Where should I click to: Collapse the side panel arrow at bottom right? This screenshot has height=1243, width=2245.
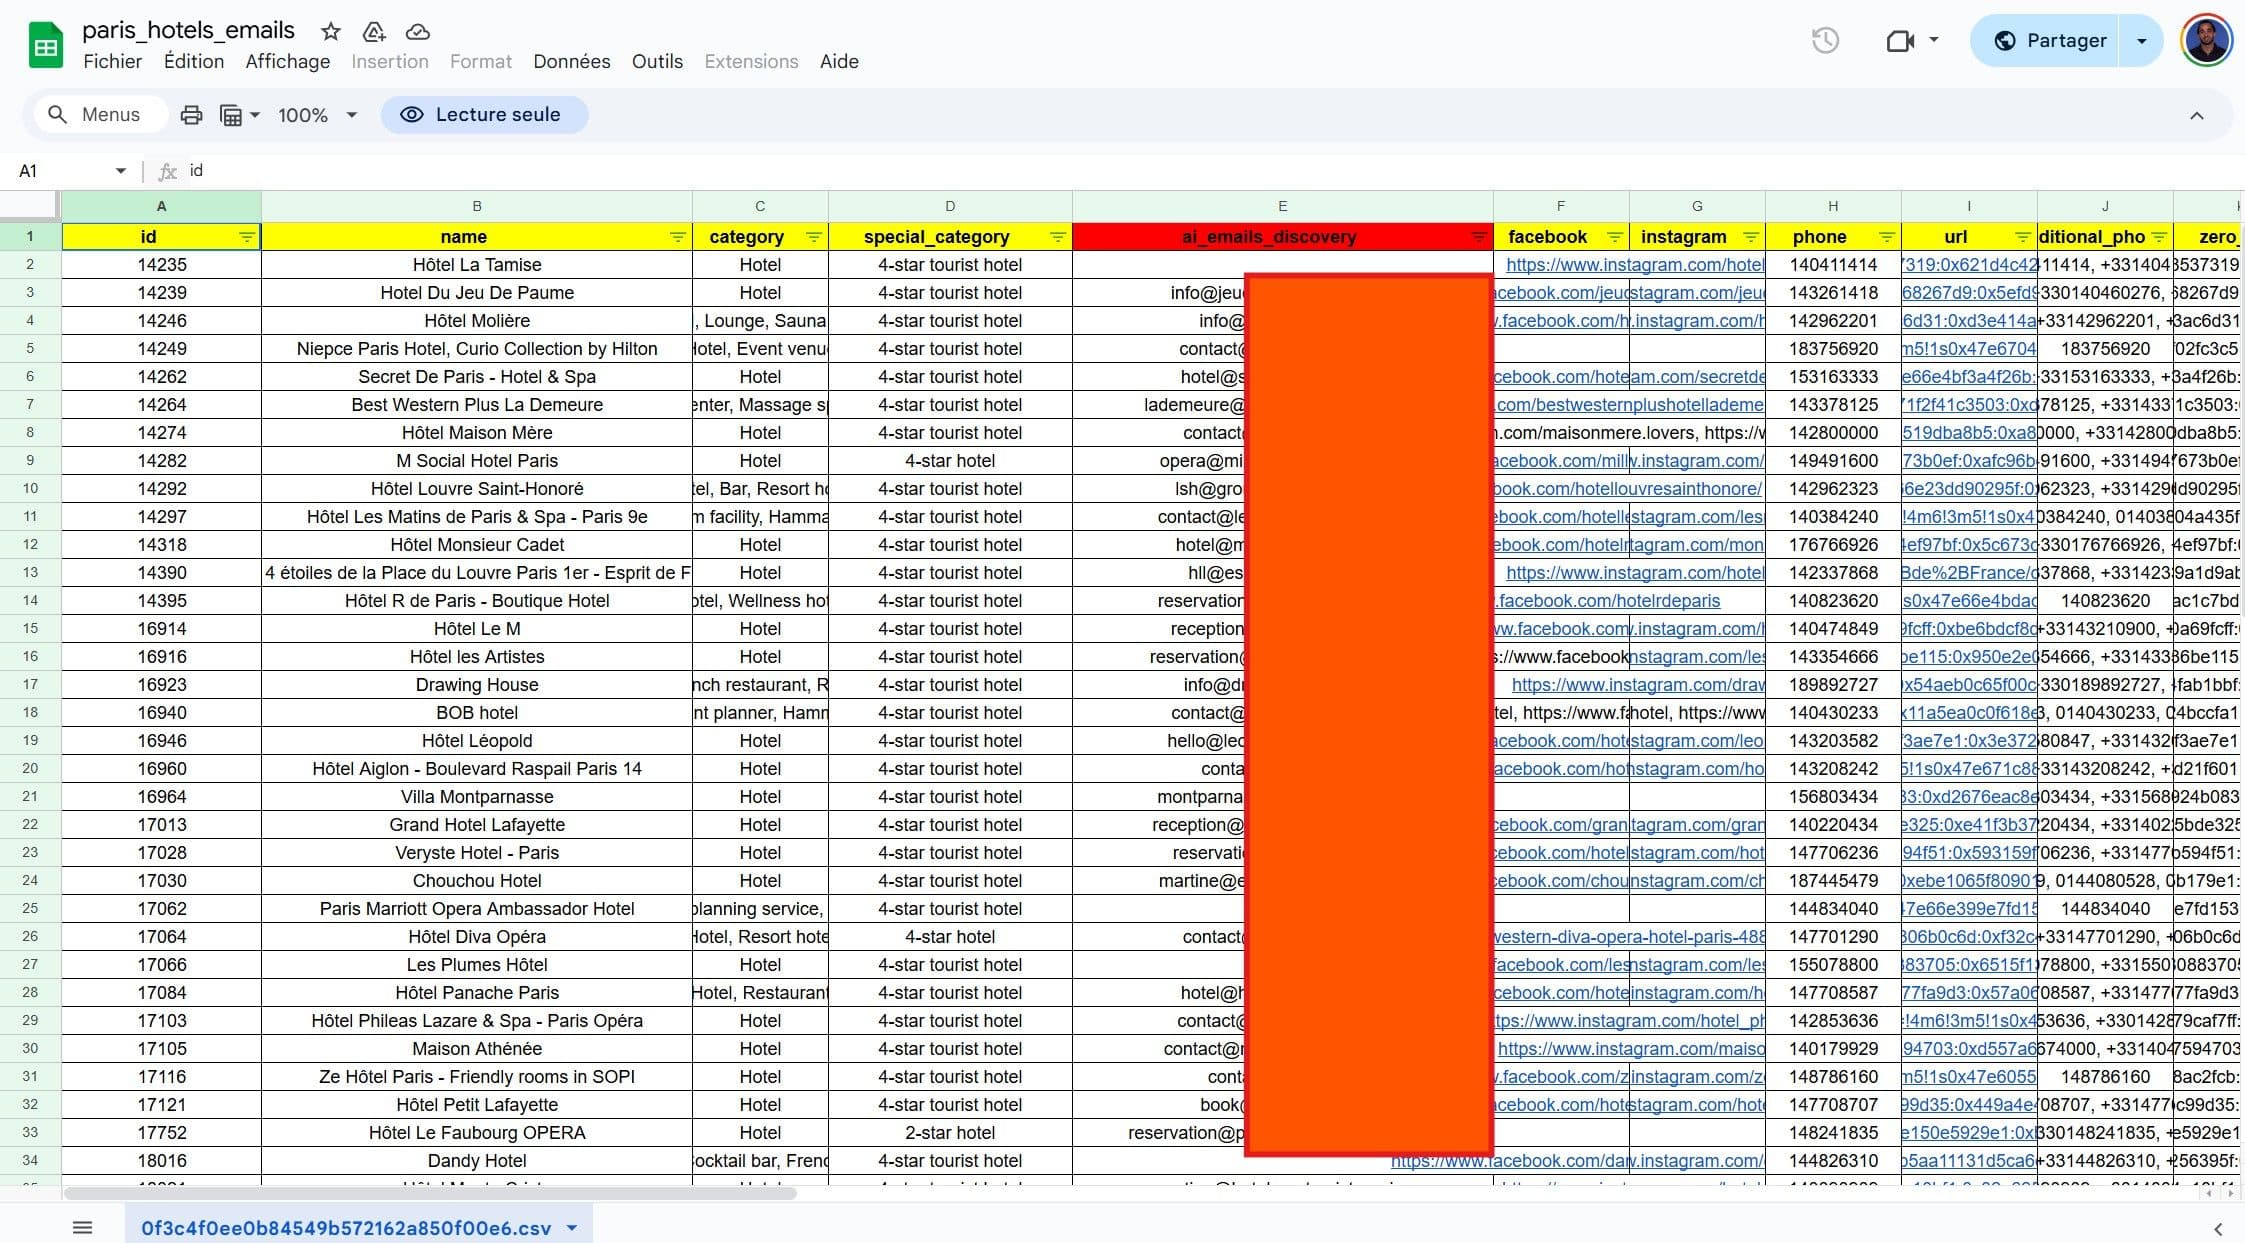coord(2218,1228)
